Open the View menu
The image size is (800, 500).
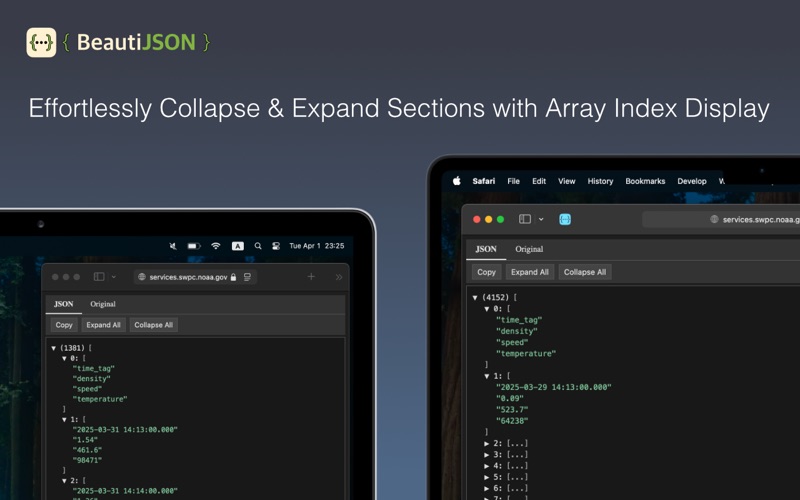click(566, 181)
